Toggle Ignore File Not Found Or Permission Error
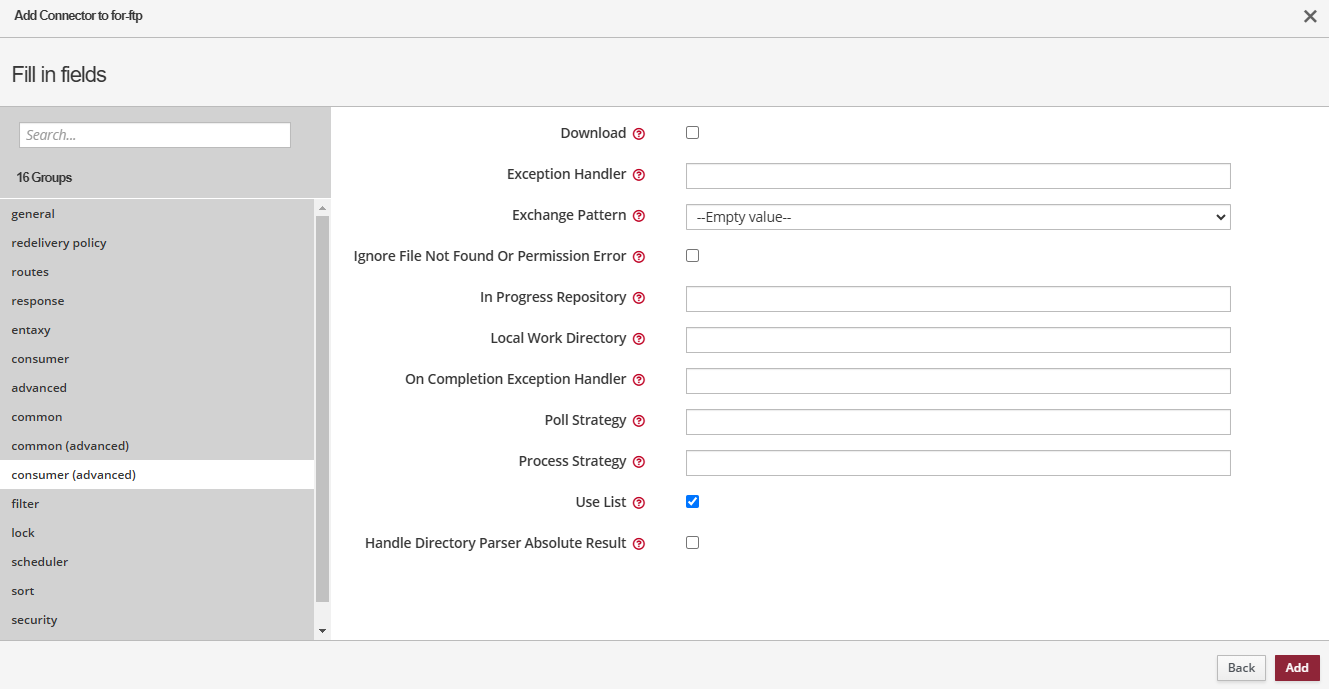1329x689 pixels. pyautogui.click(x=692, y=256)
